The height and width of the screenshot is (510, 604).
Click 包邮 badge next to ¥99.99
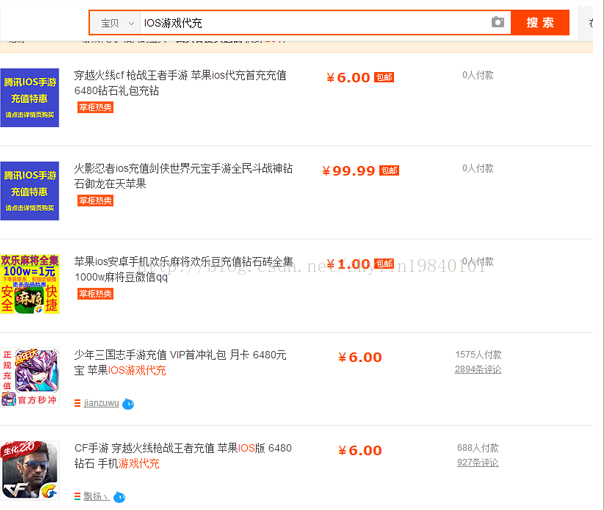[x=389, y=170]
